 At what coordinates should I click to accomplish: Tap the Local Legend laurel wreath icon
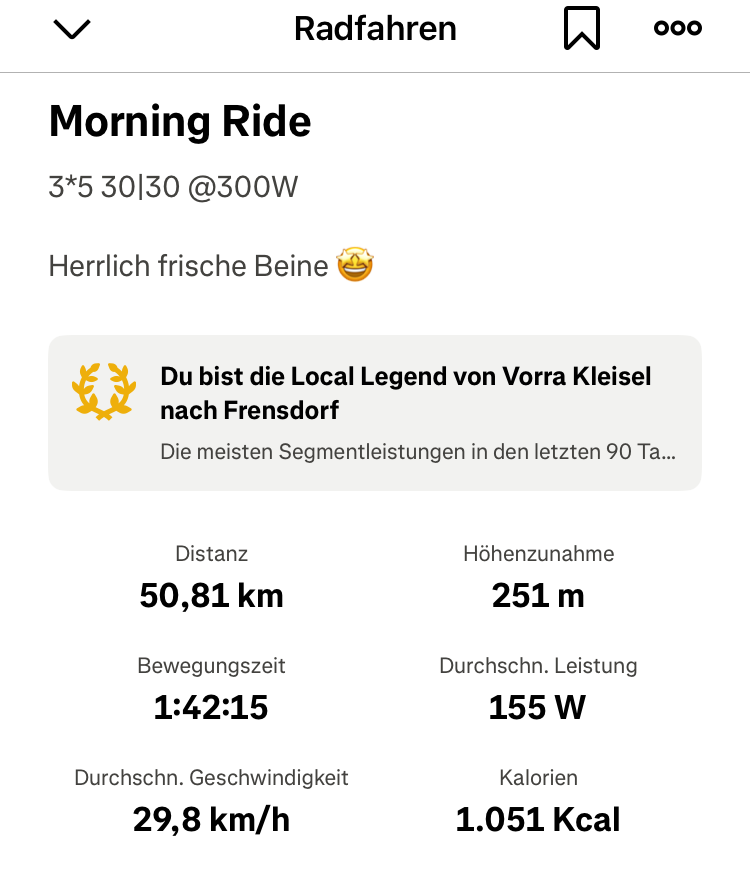[x=104, y=391]
